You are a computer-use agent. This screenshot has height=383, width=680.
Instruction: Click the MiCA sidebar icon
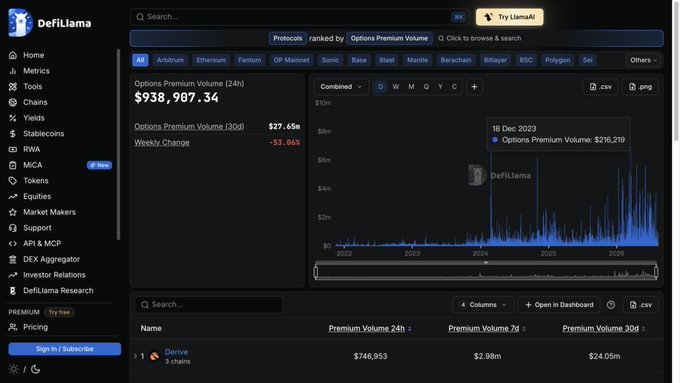(13, 165)
